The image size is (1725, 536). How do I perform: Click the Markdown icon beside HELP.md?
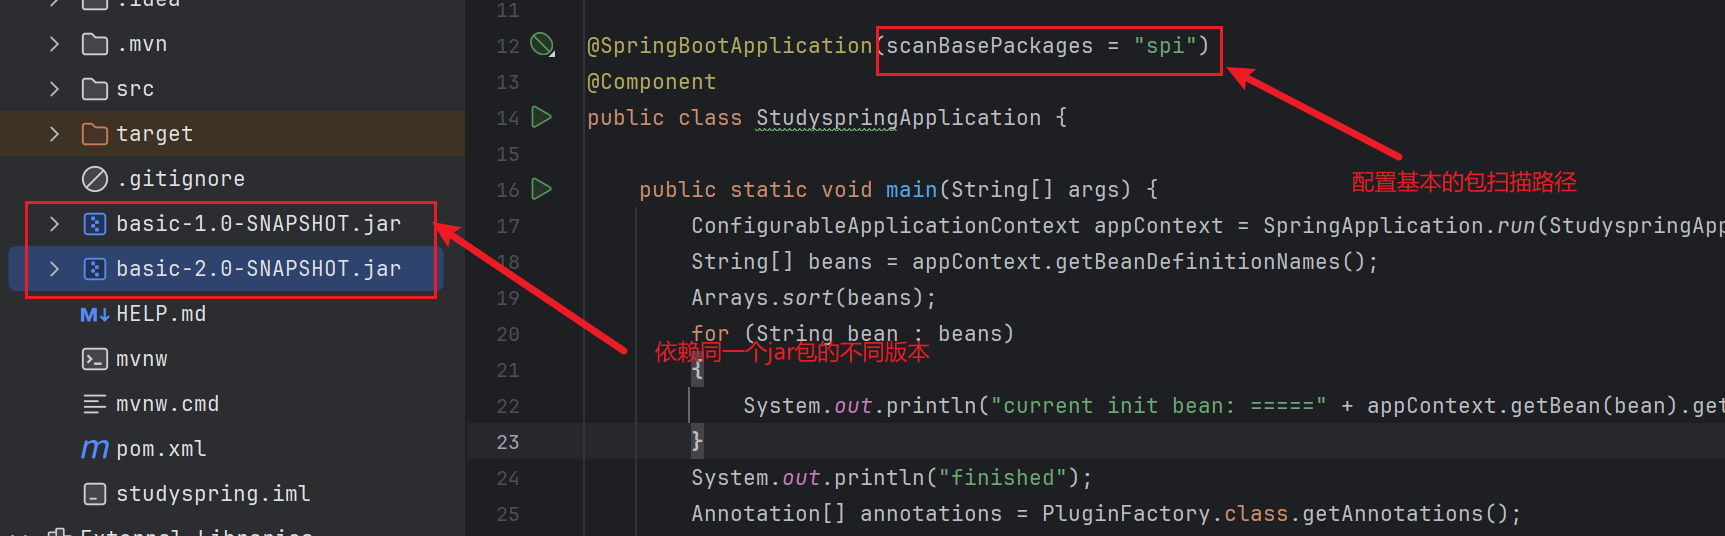[94, 314]
